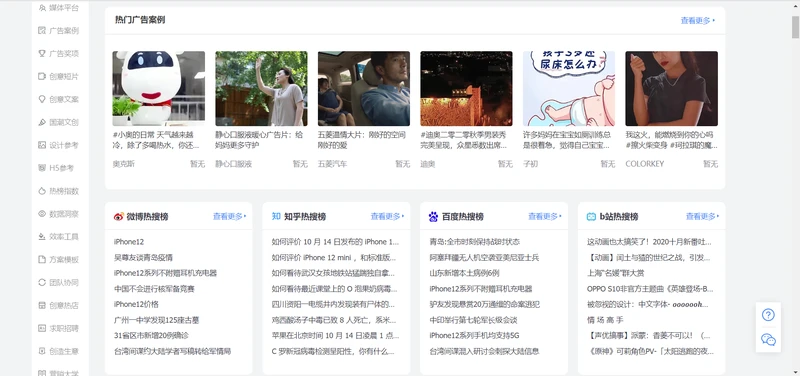Open Bilibili topic 情 场 高 手
Screen dimensions: 800x376
coord(605,320)
